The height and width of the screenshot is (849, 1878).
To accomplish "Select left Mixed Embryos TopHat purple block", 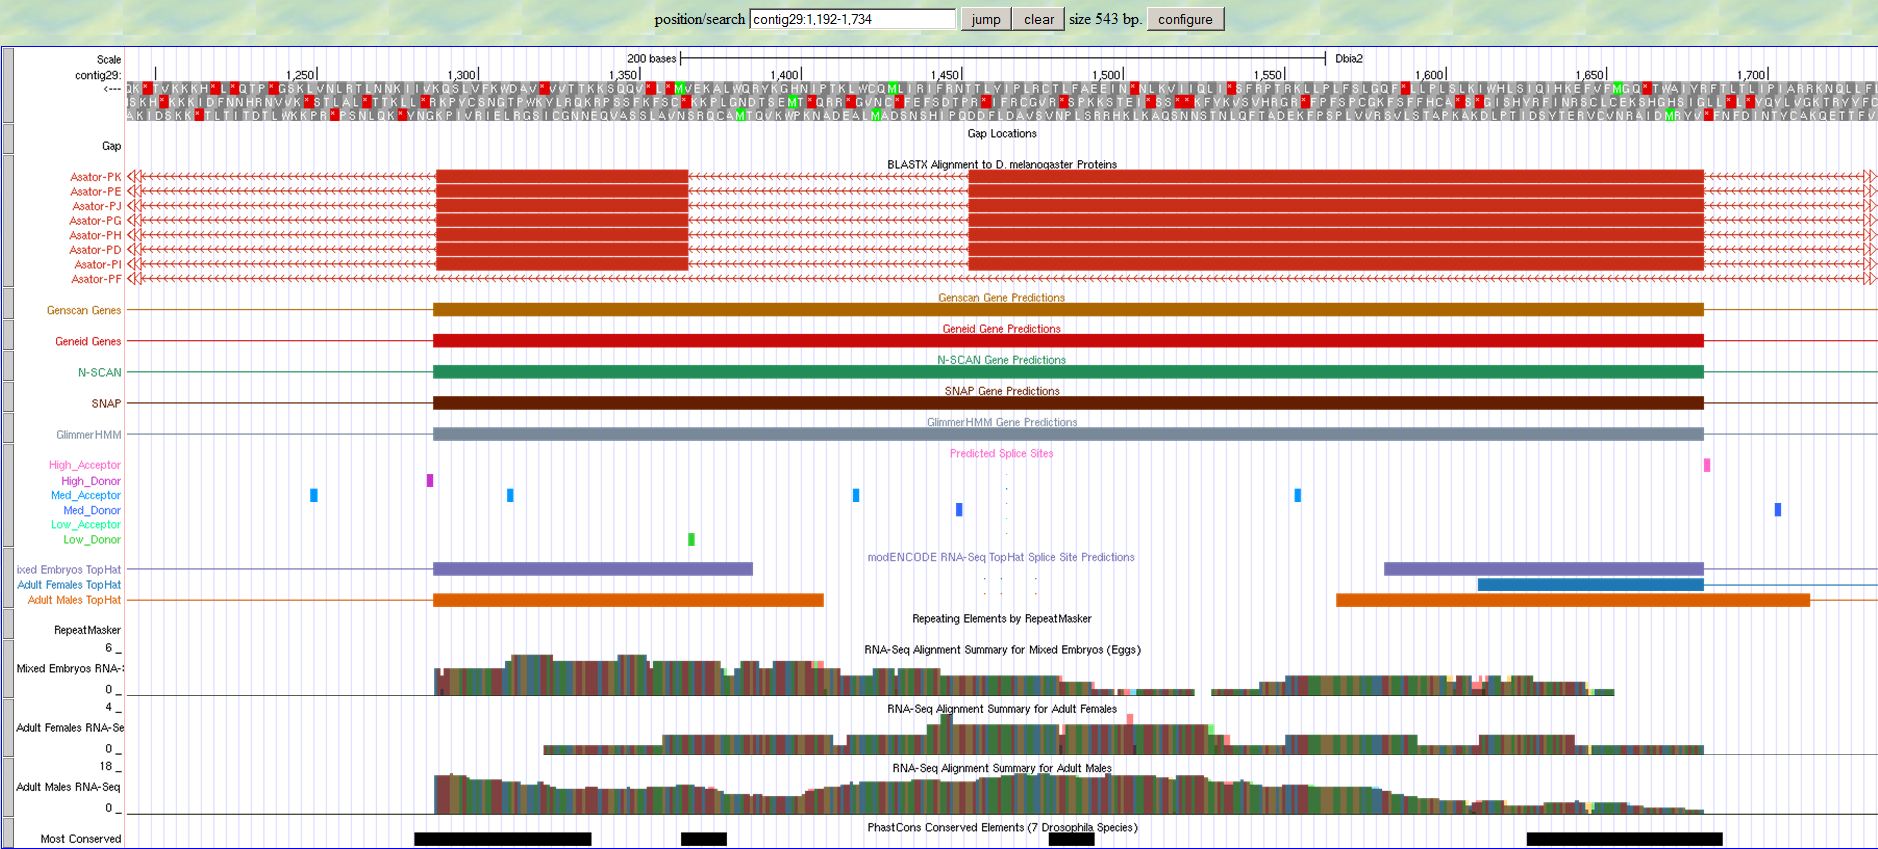I will coord(593,569).
